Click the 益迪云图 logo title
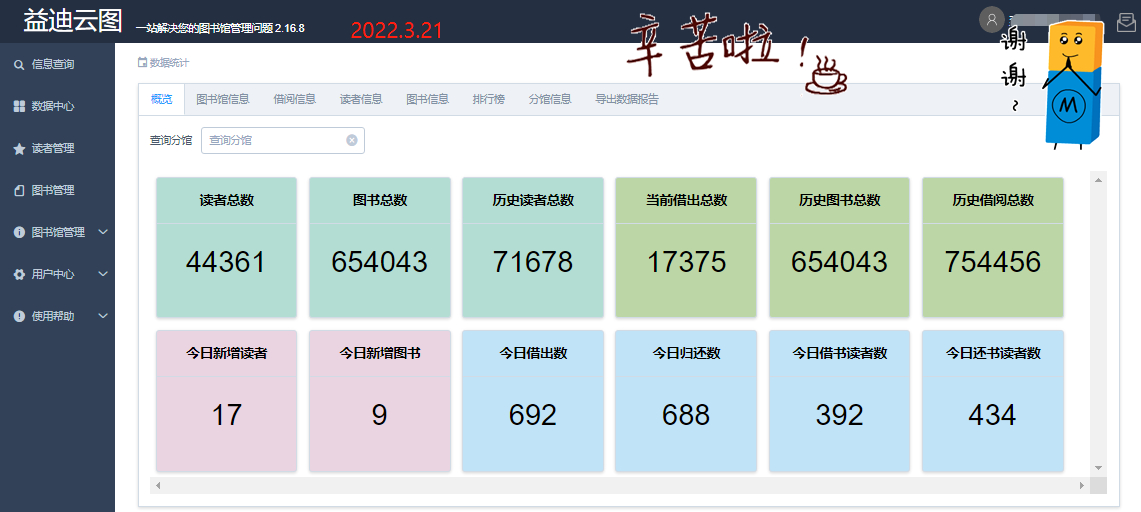The image size is (1141, 512). [x=72, y=21]
